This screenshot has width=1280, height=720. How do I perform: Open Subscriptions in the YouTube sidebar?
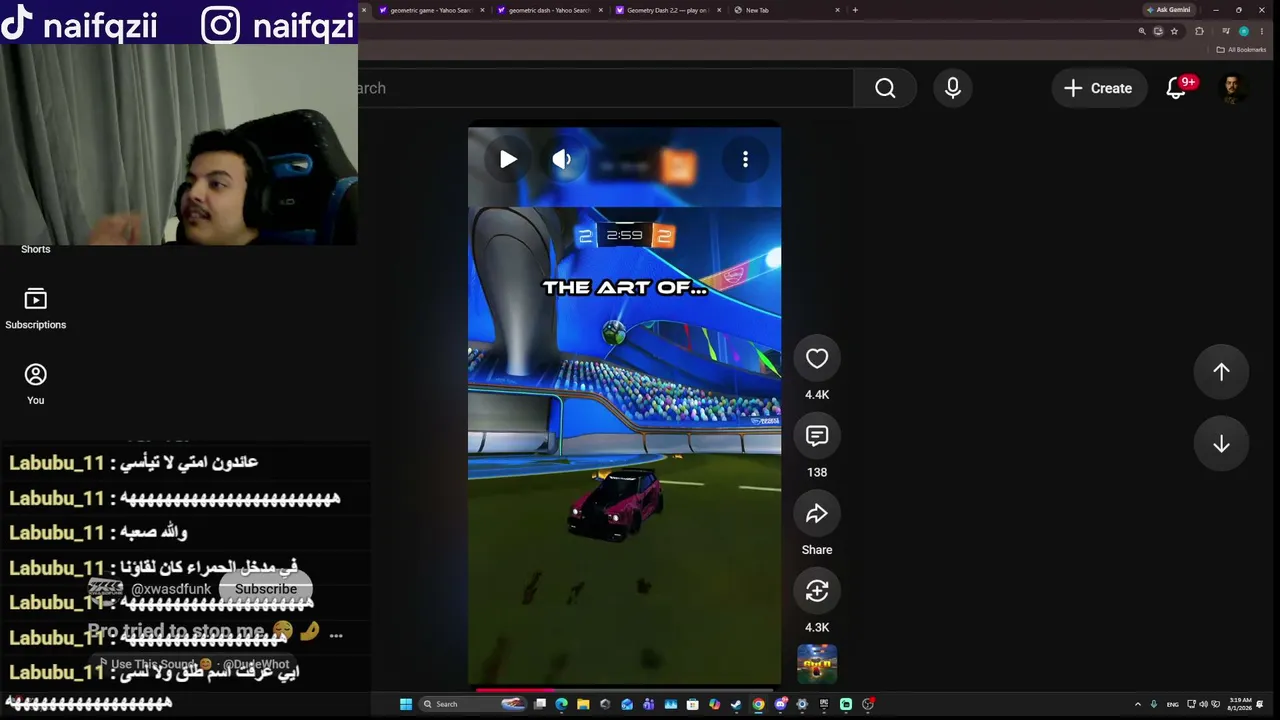point(36,309)
